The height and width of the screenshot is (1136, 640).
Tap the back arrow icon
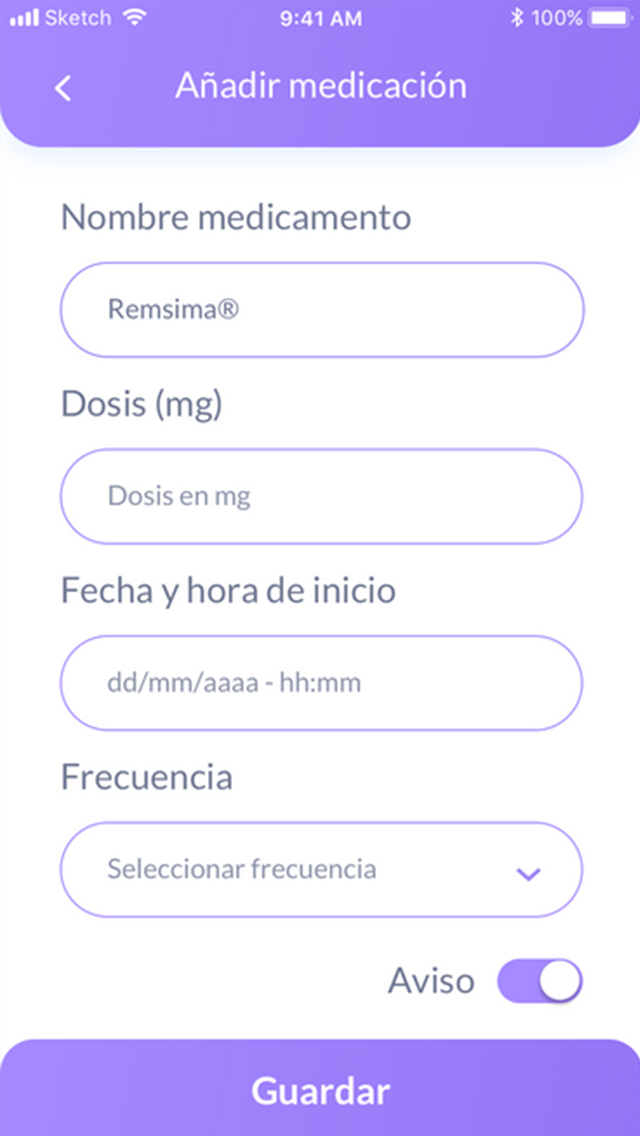point(63,88)
